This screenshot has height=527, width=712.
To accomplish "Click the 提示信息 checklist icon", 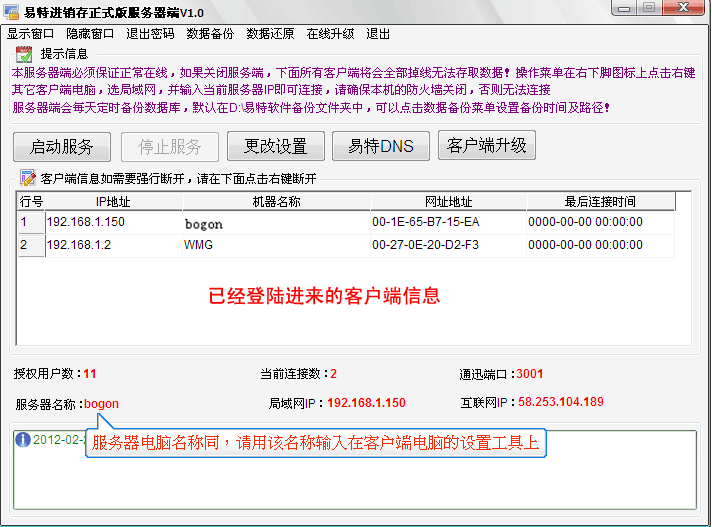I will tap(23, 53).
